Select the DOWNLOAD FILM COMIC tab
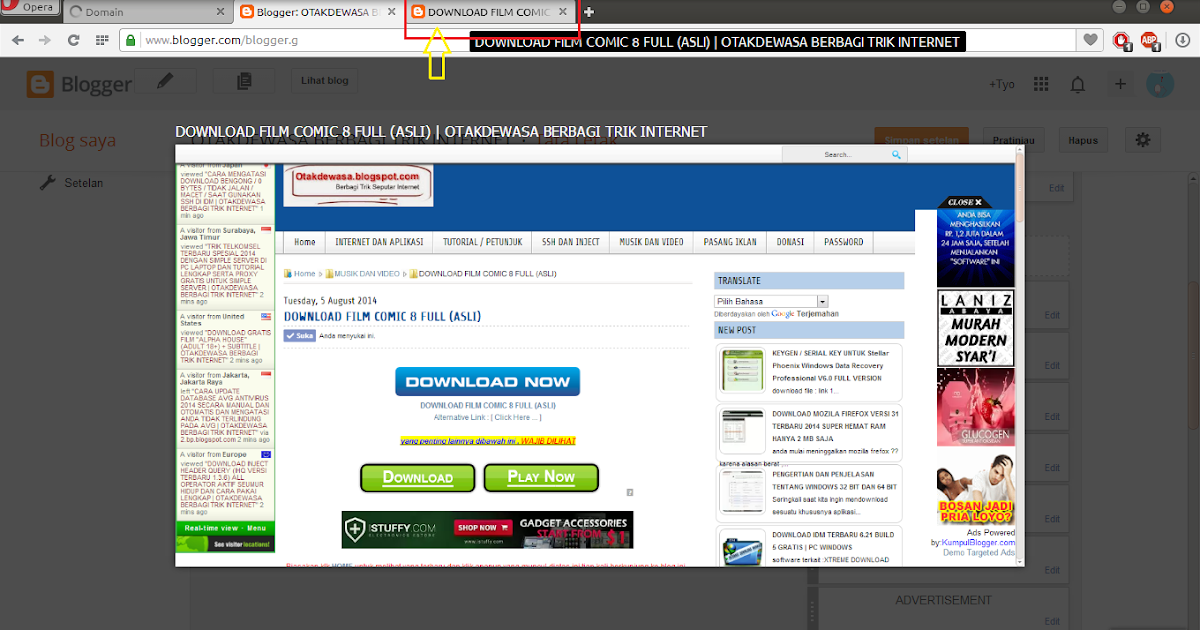Screen dimensions: 1200x630 pos(489,12)
